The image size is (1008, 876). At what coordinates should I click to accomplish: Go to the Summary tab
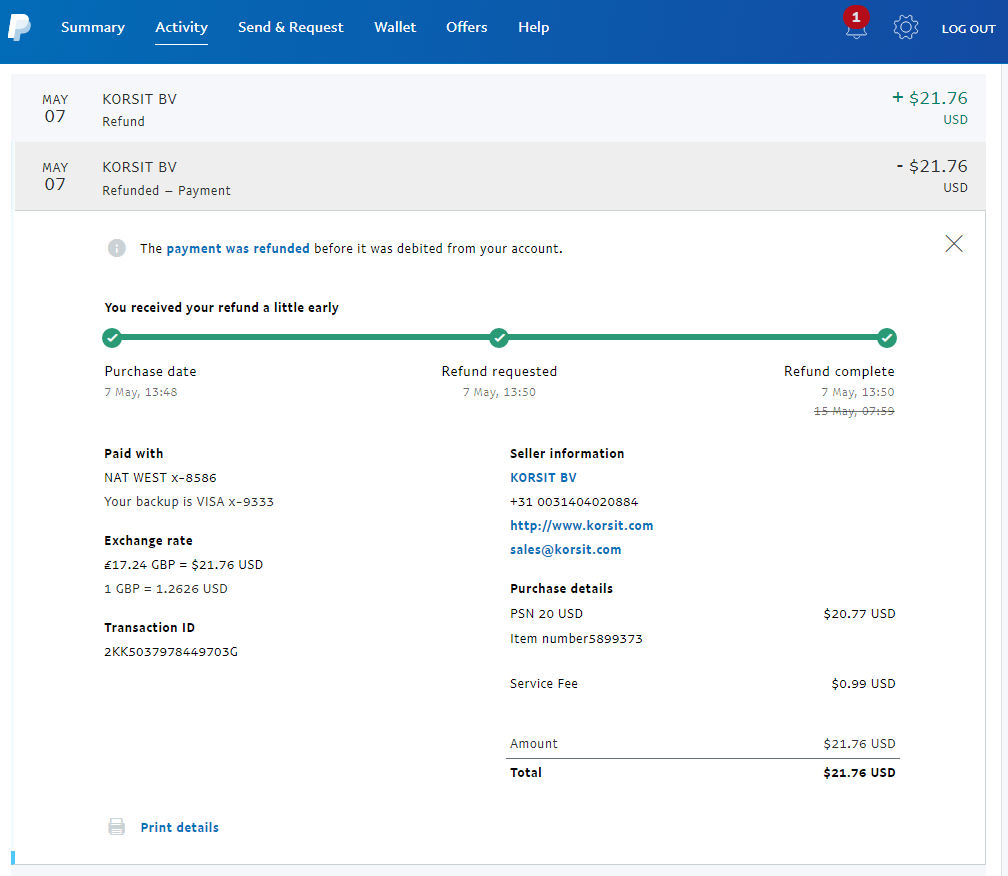point(93,27)
